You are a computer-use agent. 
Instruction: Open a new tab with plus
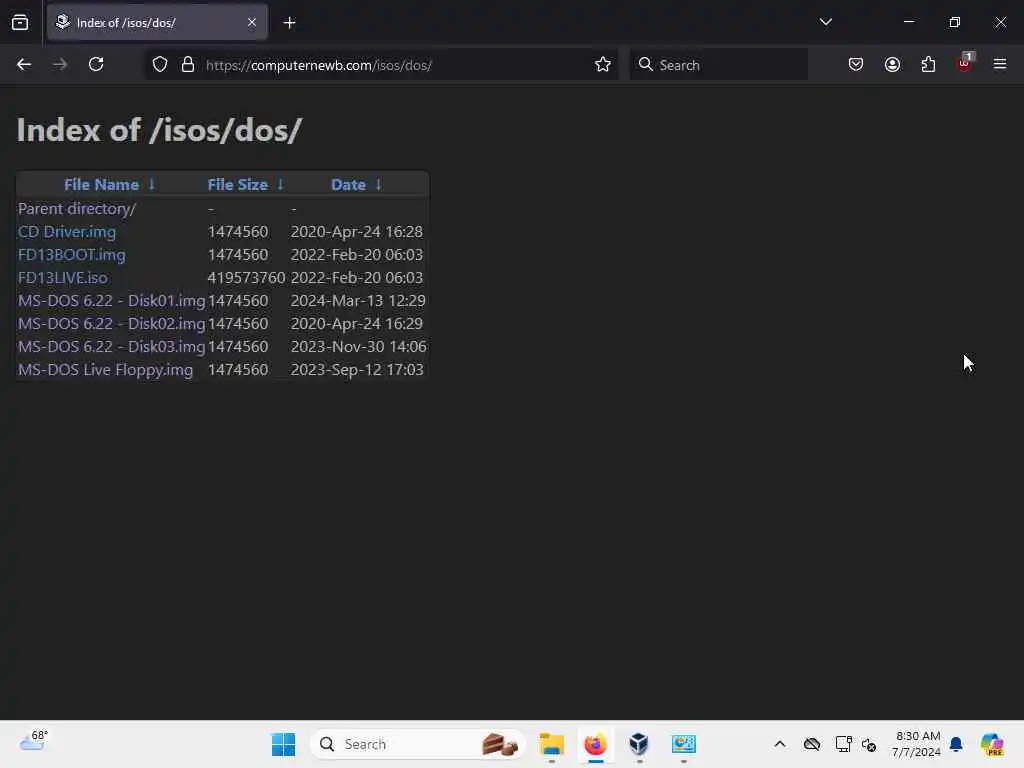[x=289, y=23]
